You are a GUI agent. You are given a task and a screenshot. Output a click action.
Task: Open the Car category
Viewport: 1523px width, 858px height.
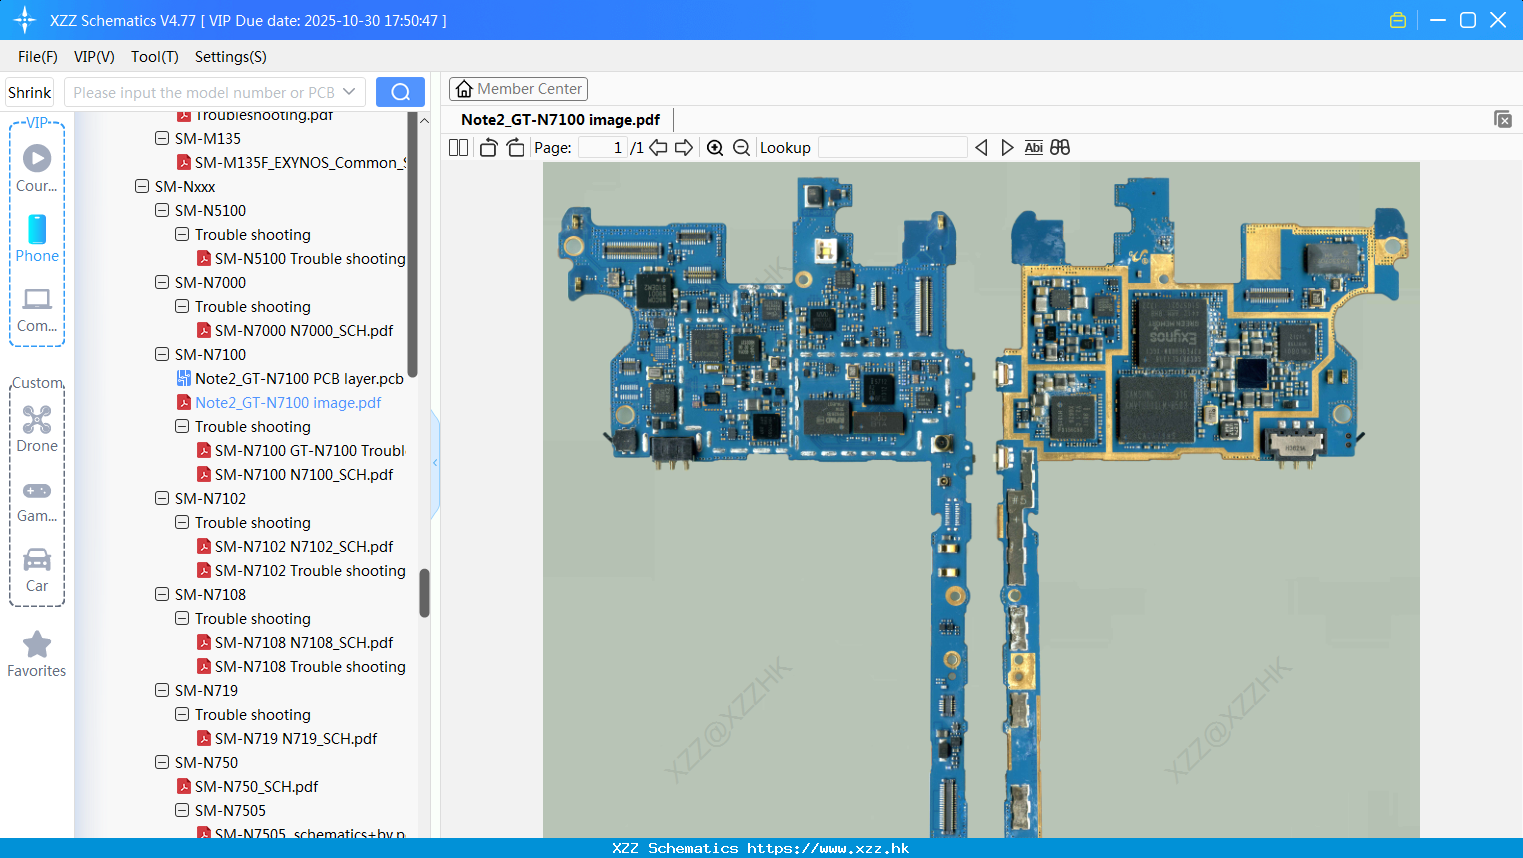[x=37, y=559]
